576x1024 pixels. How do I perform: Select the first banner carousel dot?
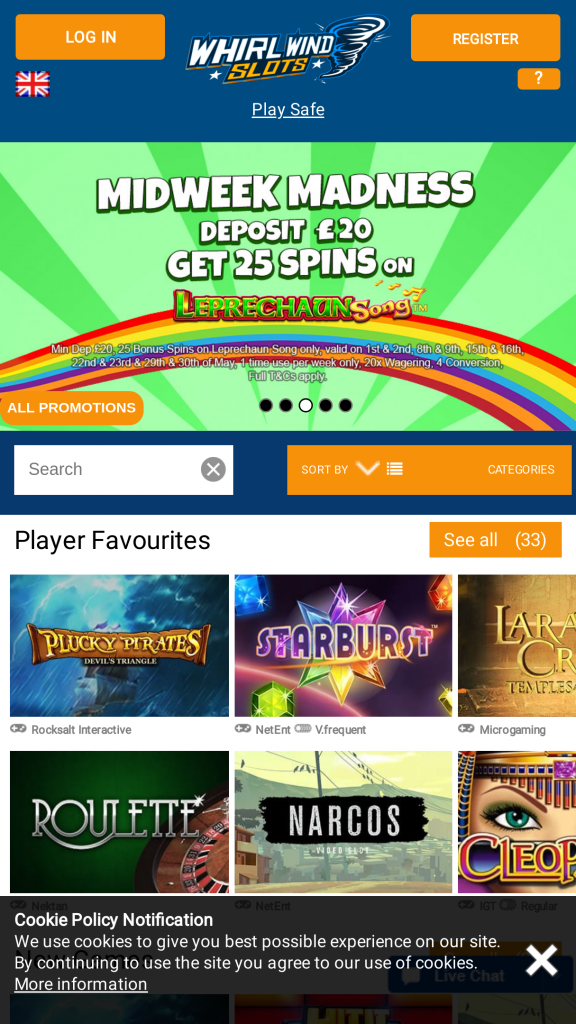click(266, 406)
